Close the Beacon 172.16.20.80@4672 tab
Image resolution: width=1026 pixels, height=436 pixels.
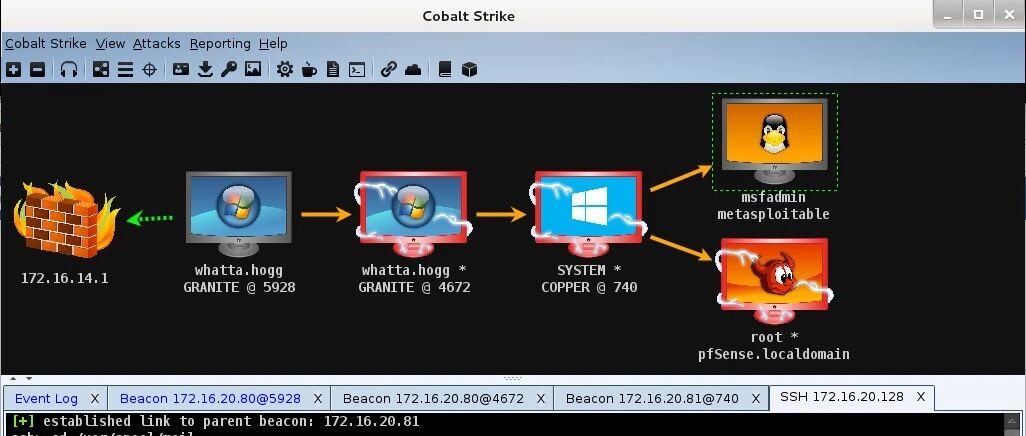541,398
